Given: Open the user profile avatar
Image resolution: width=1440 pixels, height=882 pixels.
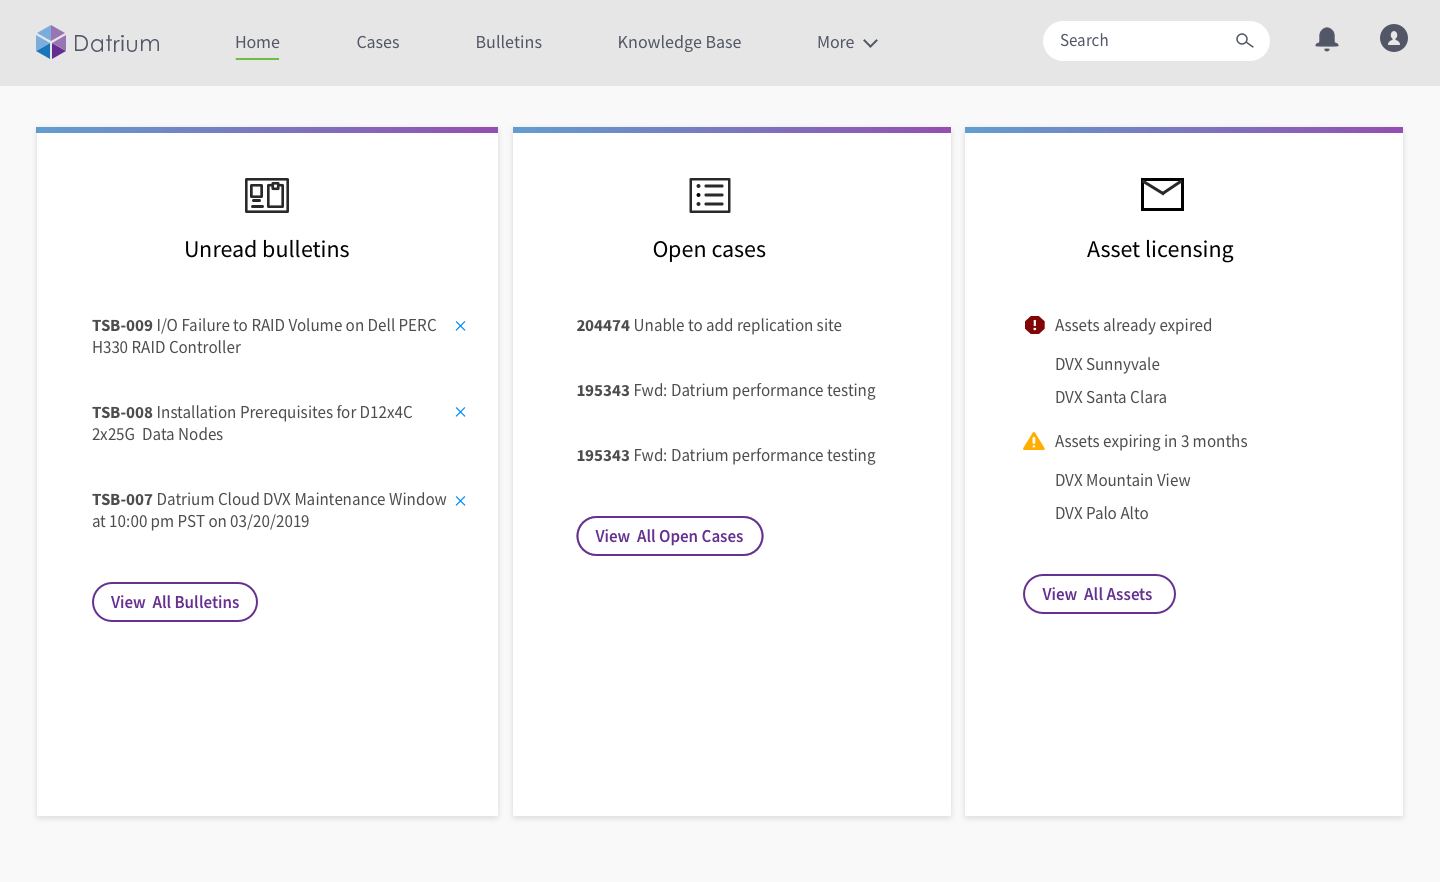Looking at the screenshot, I should [x=1394, y=38].
